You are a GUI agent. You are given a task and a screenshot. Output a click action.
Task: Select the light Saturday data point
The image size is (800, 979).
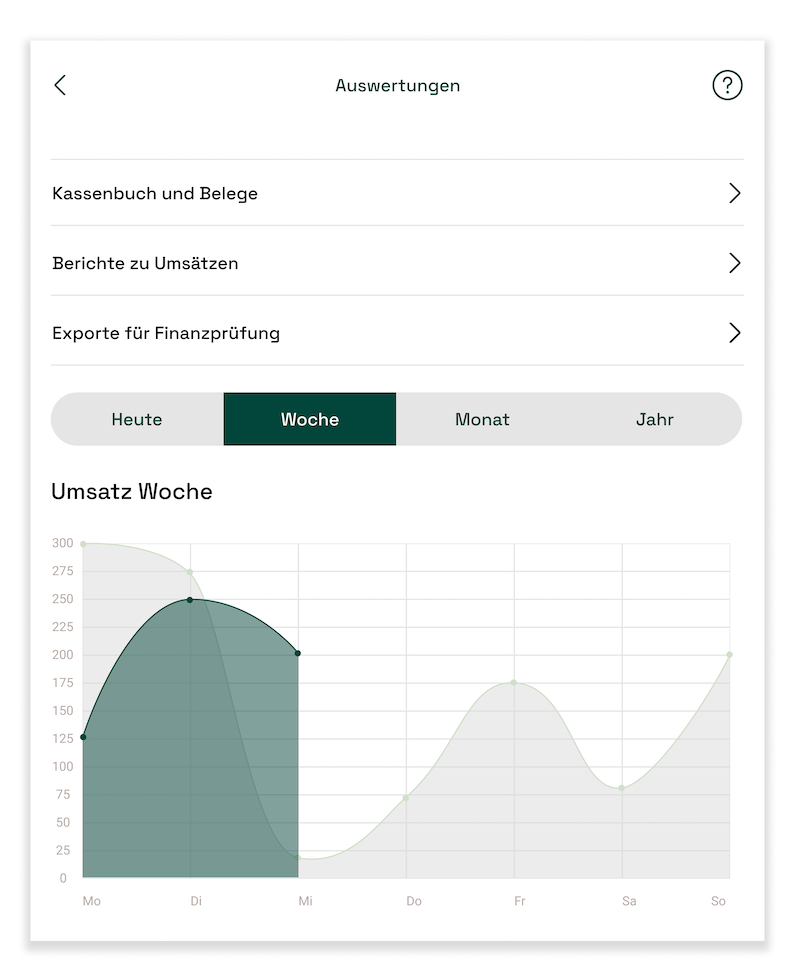click(621, 788)
